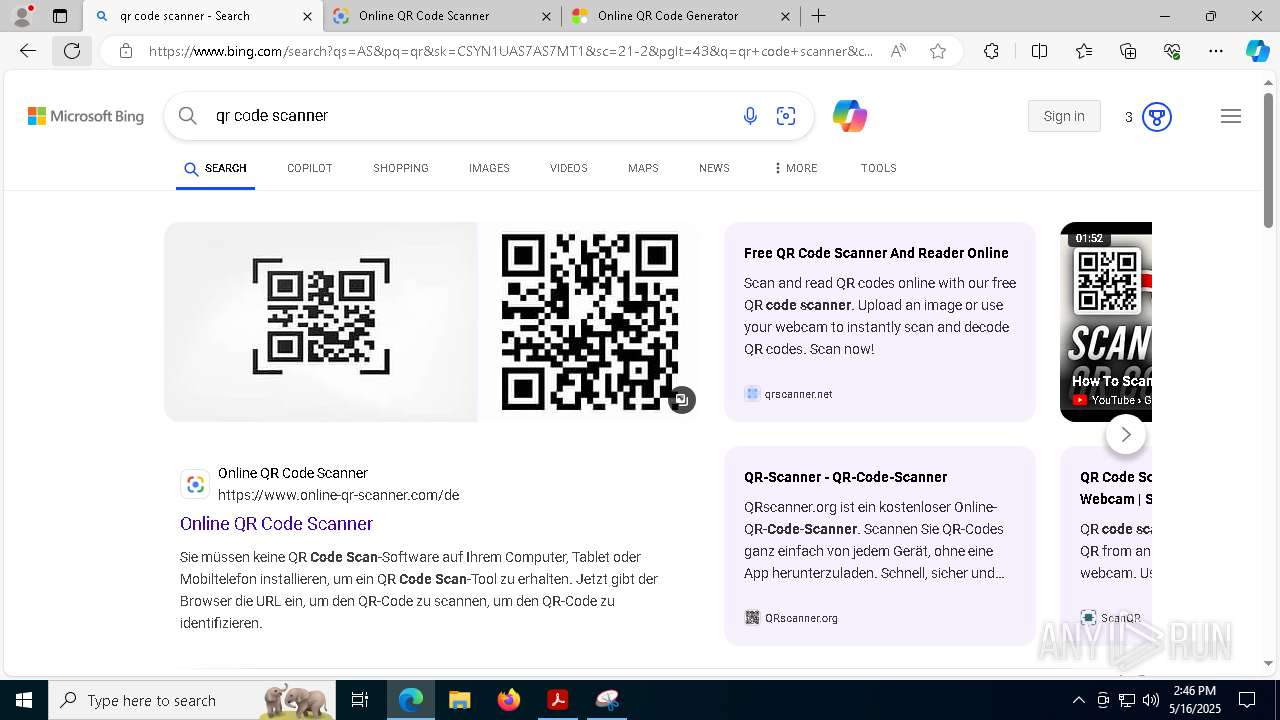This screenshot has width=1280, height=720.
Task: Refresh the Bing search page
Action: (x=72, y=51)
